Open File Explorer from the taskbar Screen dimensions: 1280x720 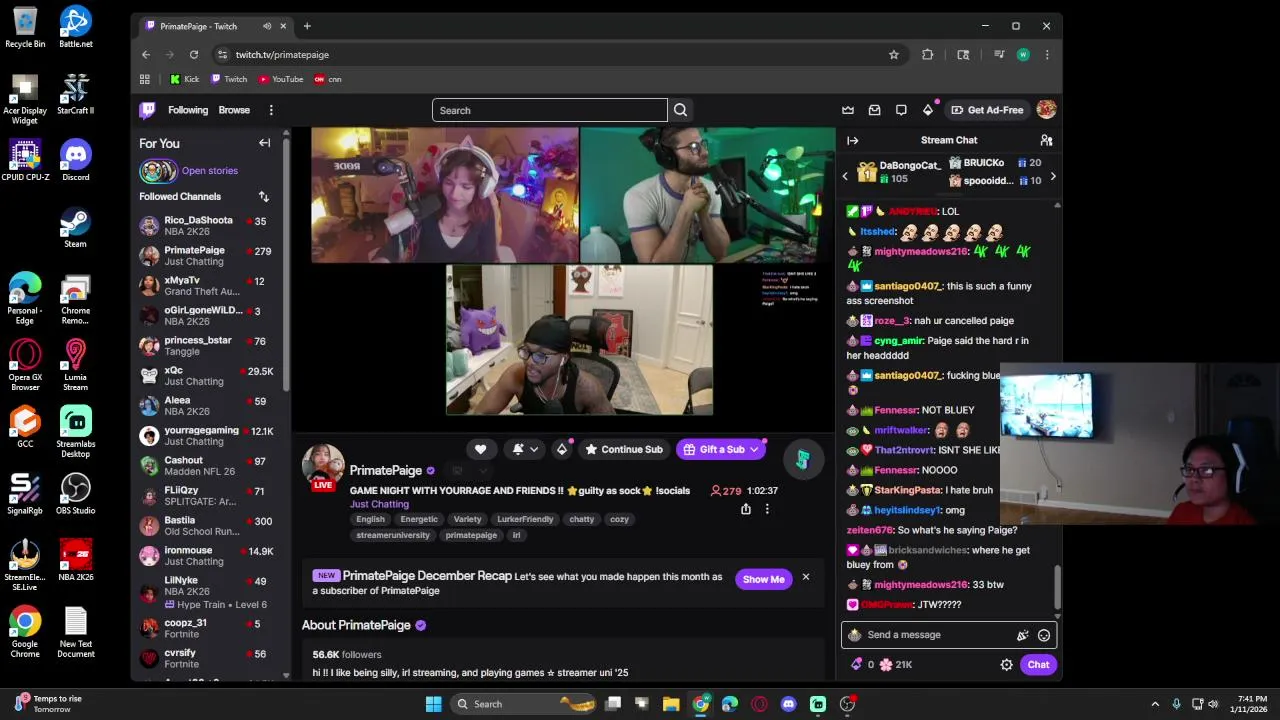pyautogui.click(x=671, y=704)
